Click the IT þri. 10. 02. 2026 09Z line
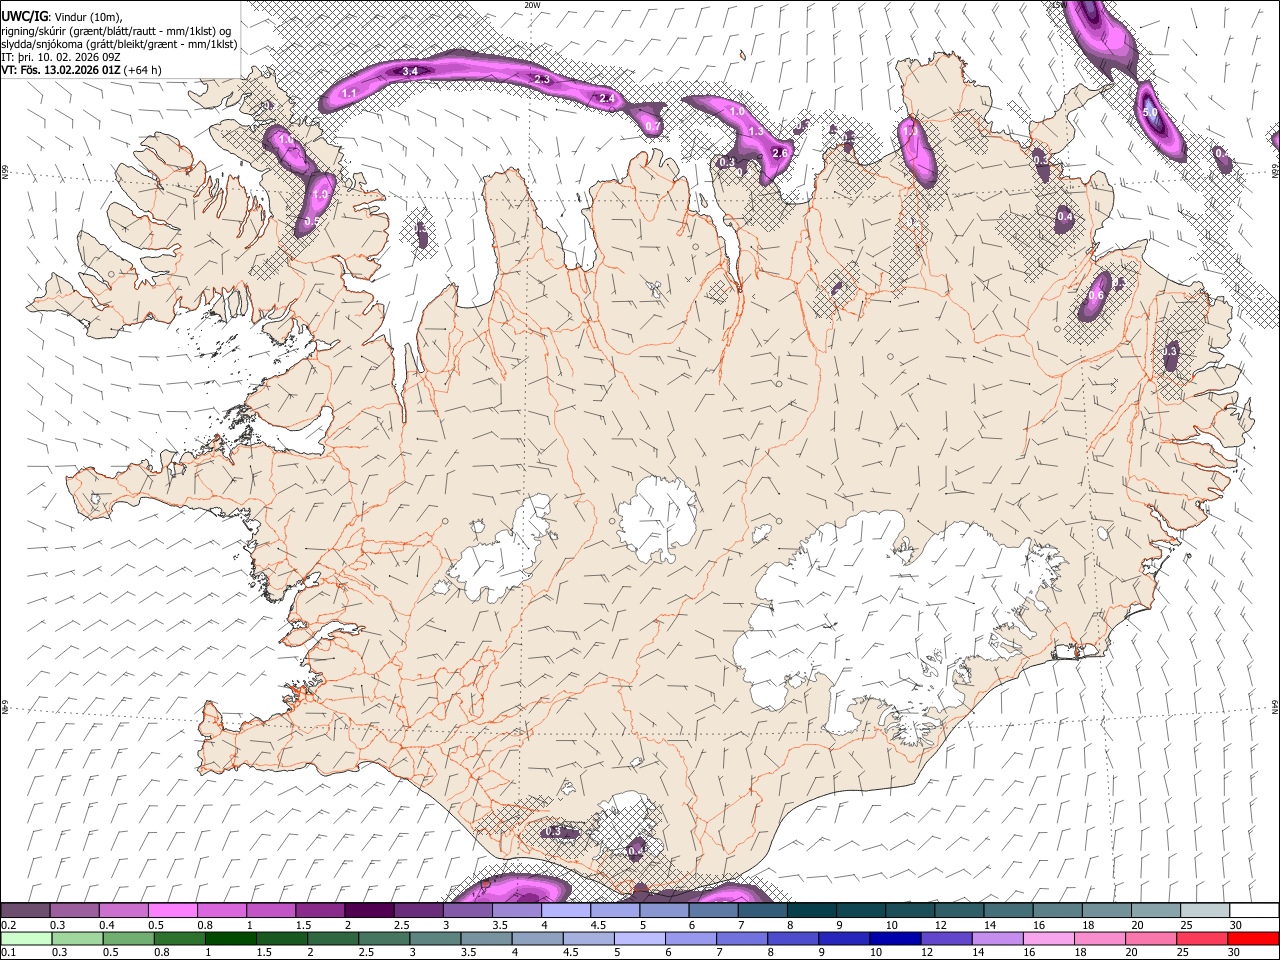Viewport: 1280px width, 960px height. [62, 57]
